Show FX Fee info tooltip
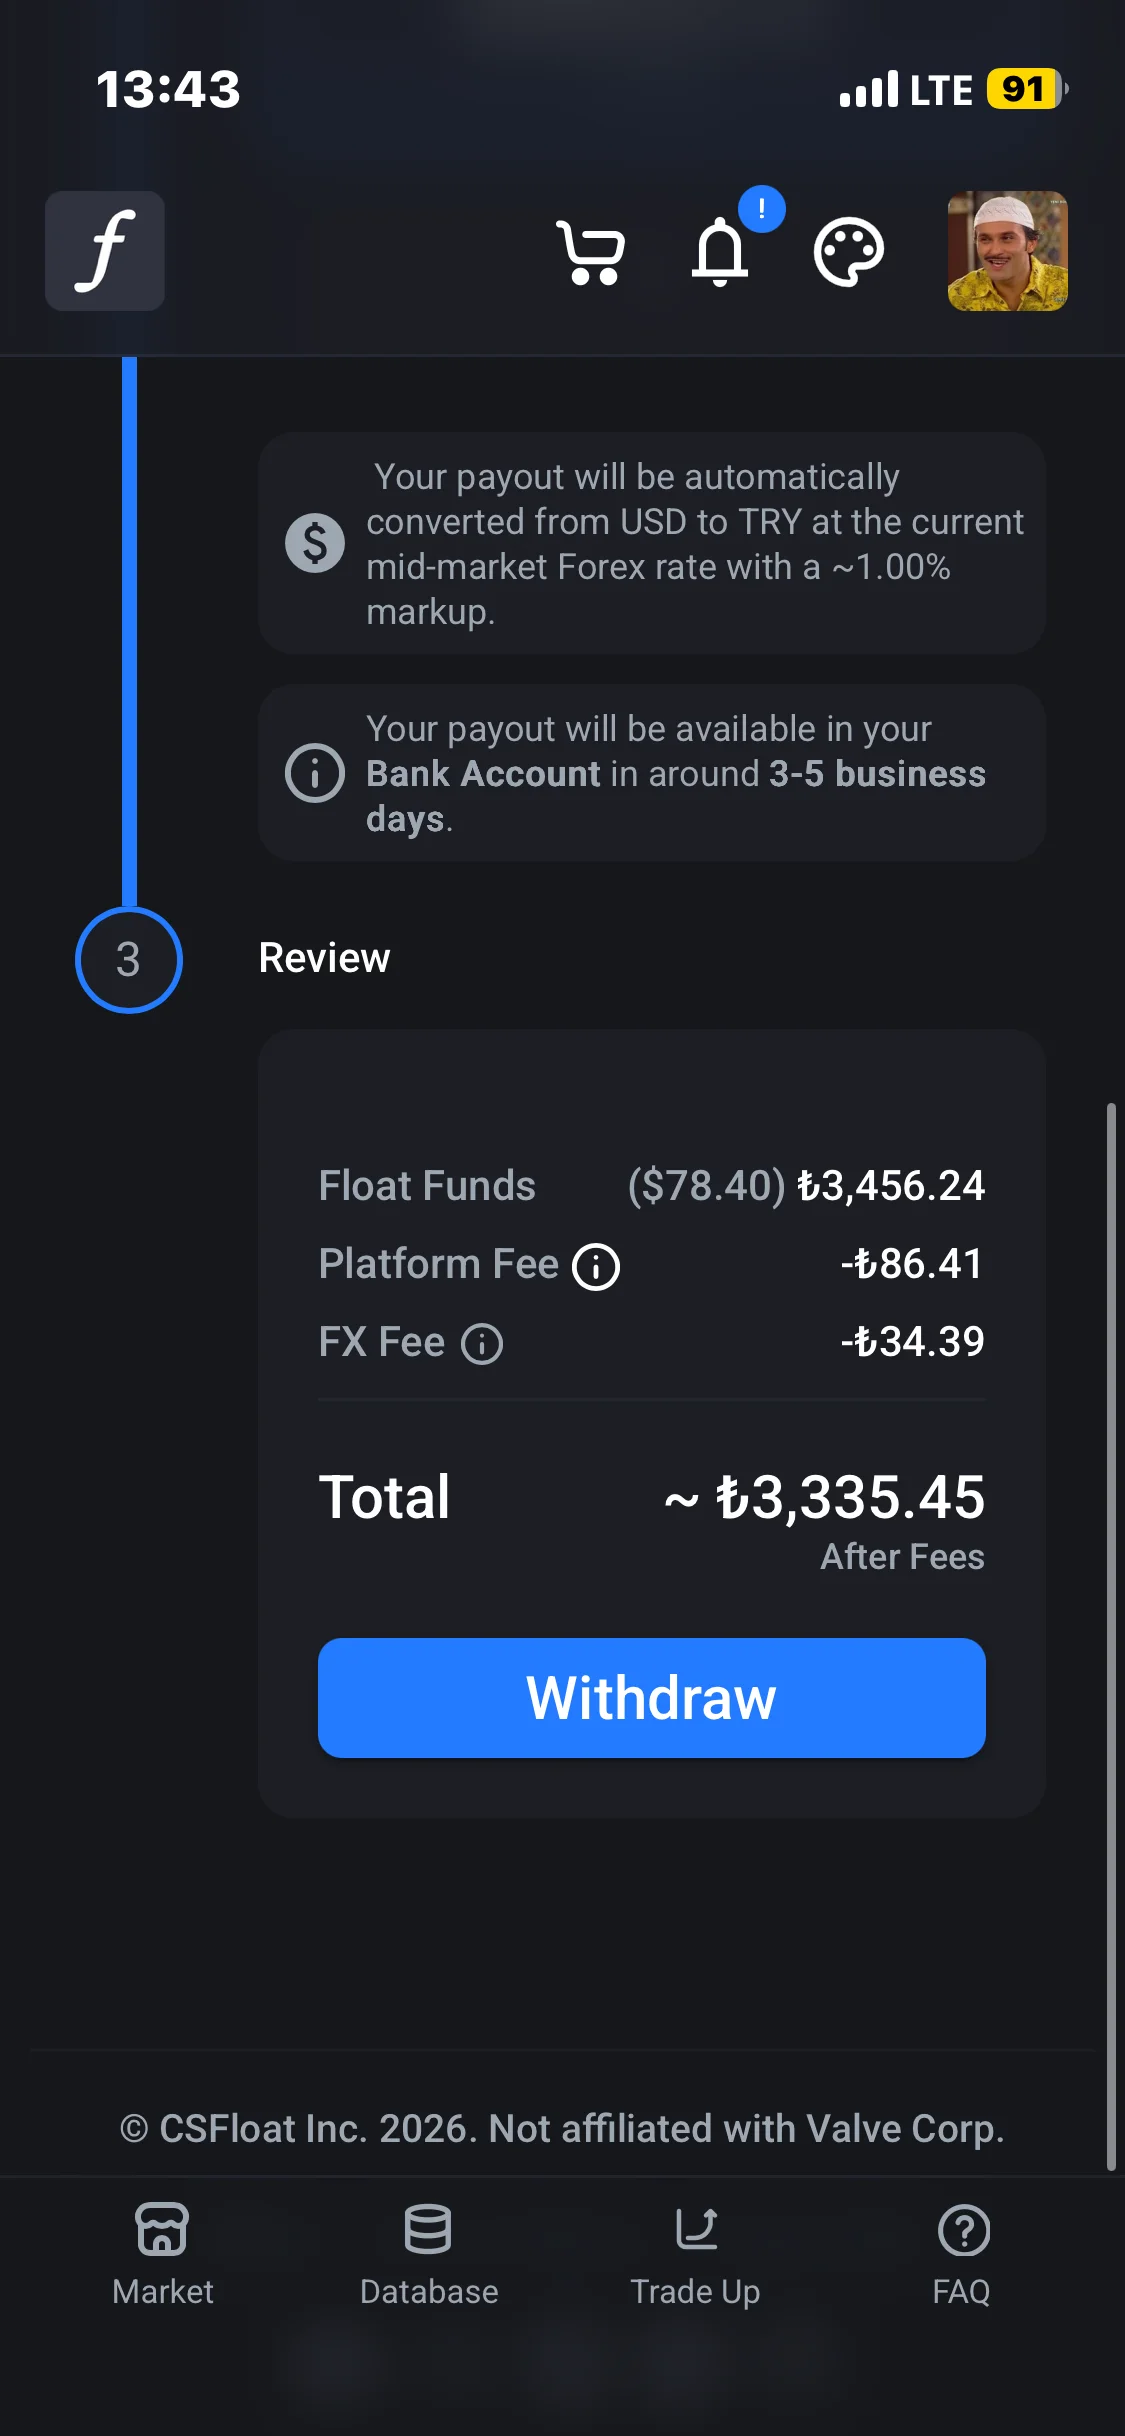The width and height of the screenshot is (1125, 2436). pos(482,1344)
